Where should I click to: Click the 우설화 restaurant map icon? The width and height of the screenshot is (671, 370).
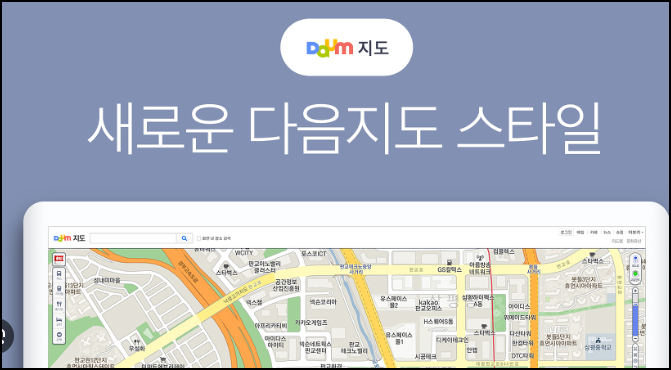tap(137, 342)
